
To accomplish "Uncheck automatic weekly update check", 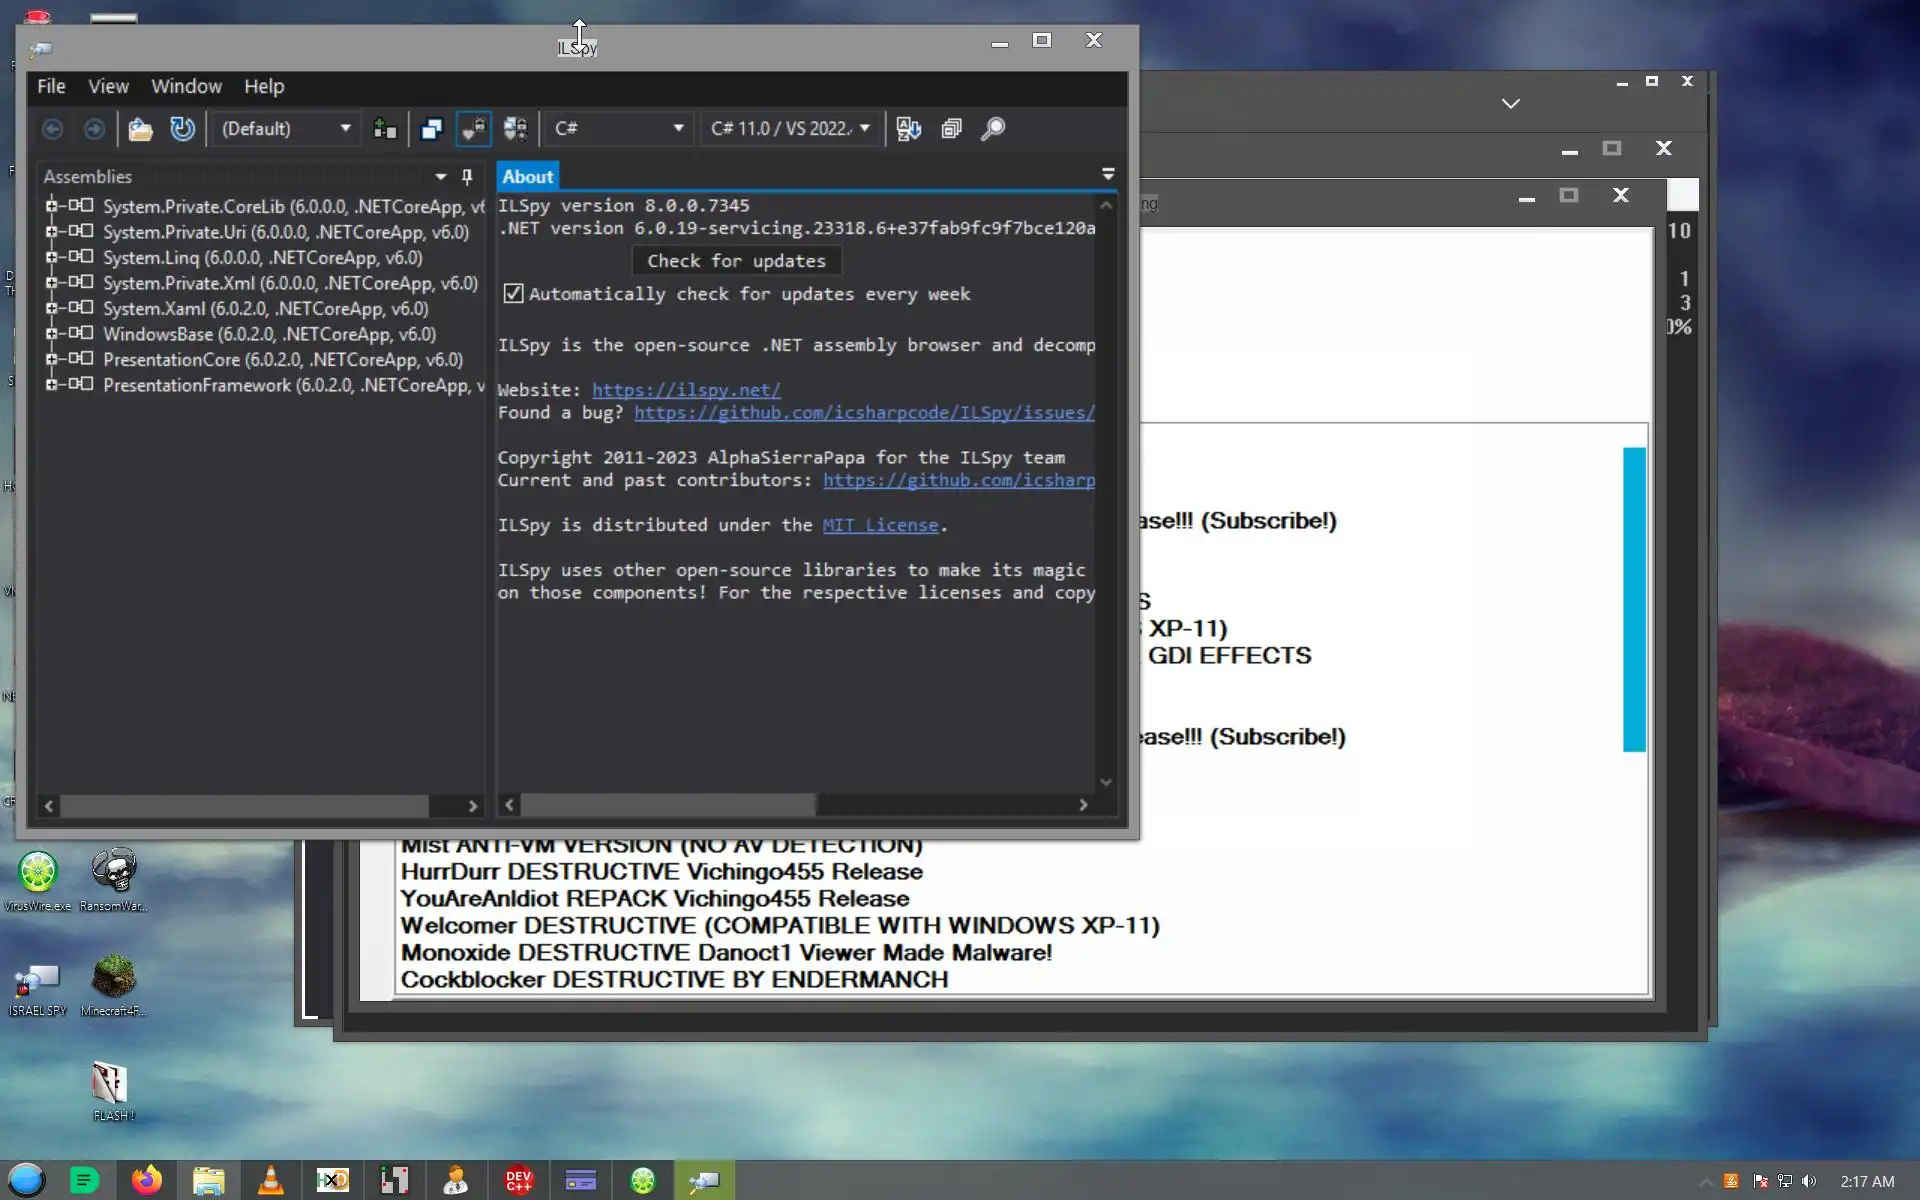I will point(513,294).
